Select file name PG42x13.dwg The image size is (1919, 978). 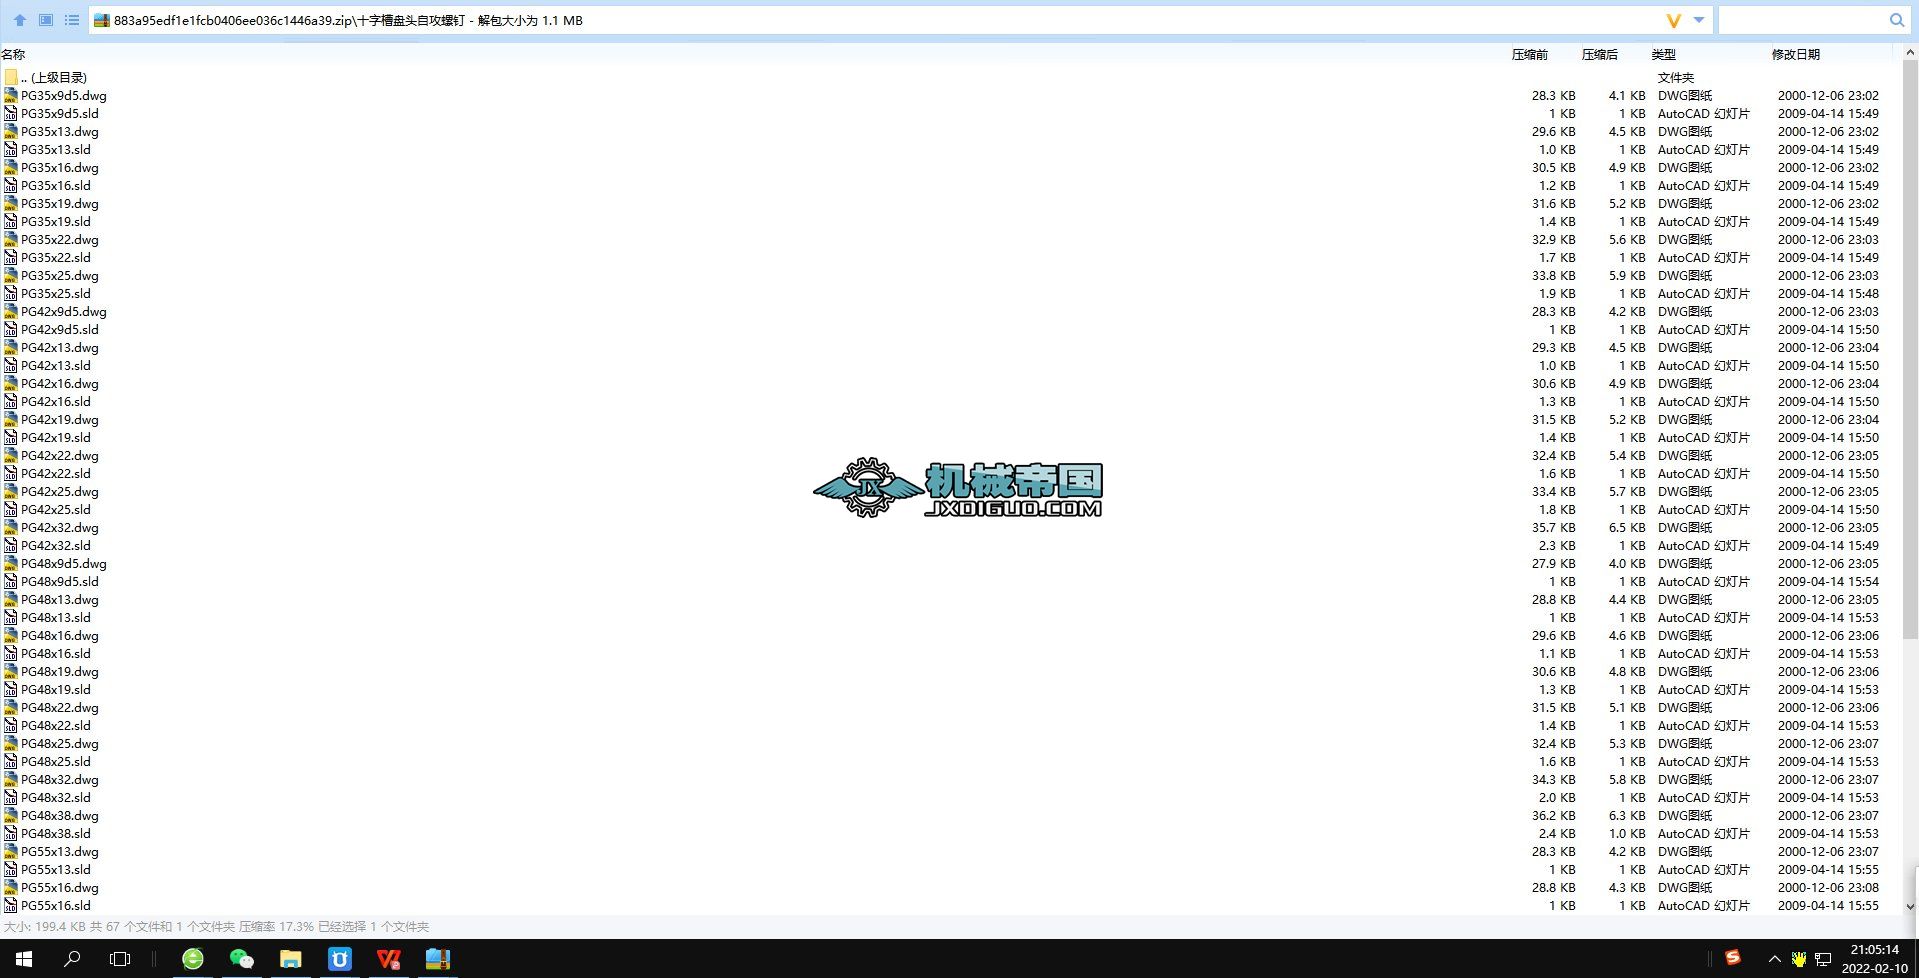(x=60, y=348)
